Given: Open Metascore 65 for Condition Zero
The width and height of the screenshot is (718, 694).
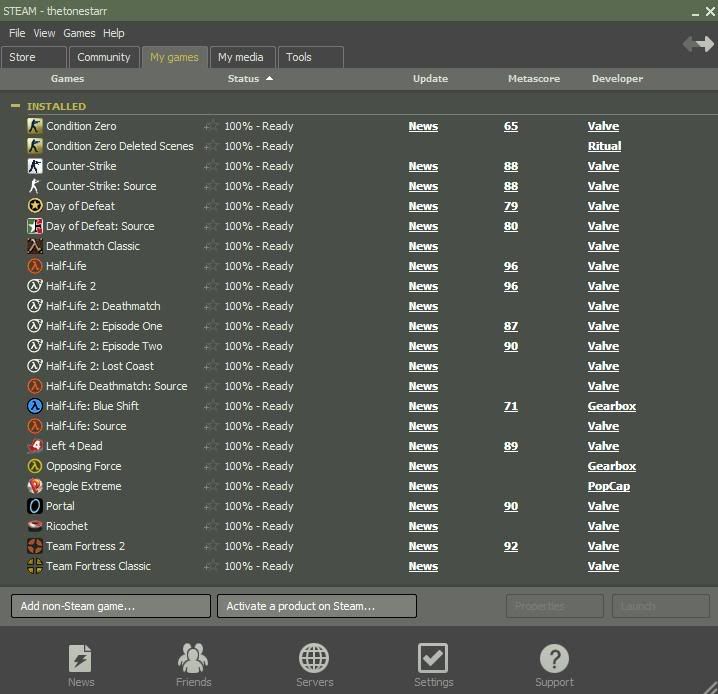Looking at the screenshot, I should click(x=511, y=126).
